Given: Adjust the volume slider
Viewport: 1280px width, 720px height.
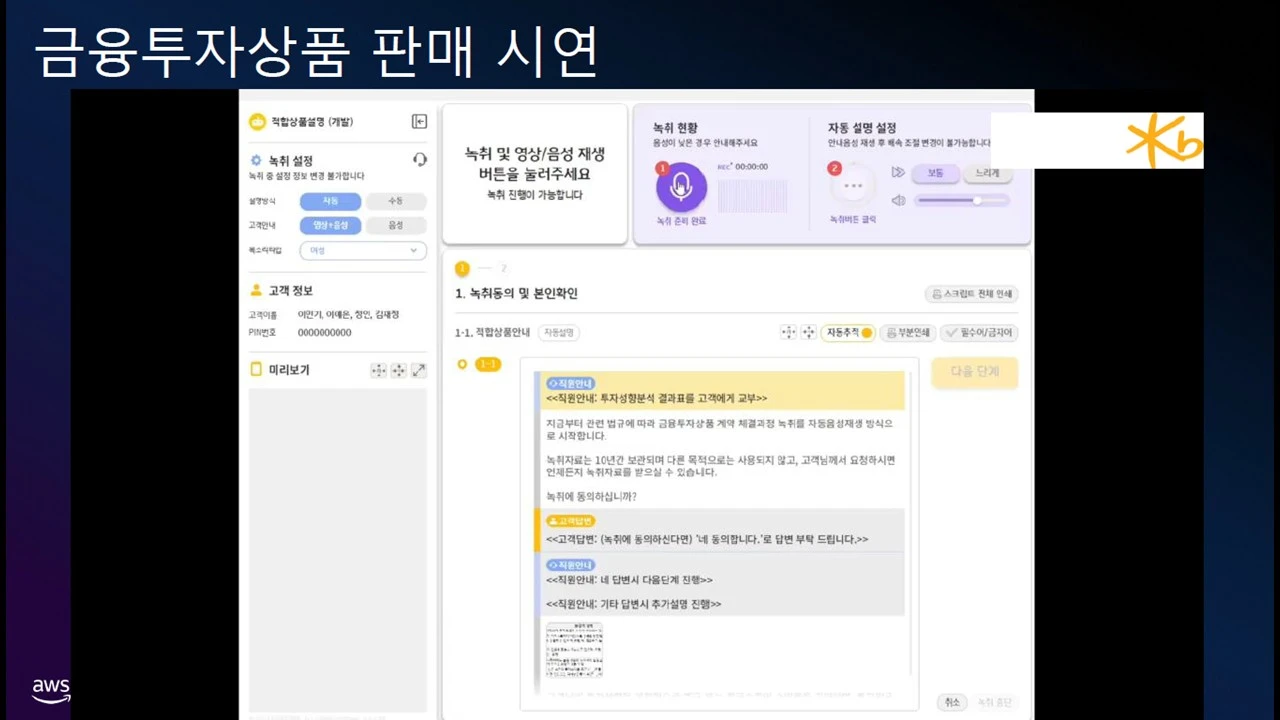Looking at the screenshot, I should pos(961,201).
